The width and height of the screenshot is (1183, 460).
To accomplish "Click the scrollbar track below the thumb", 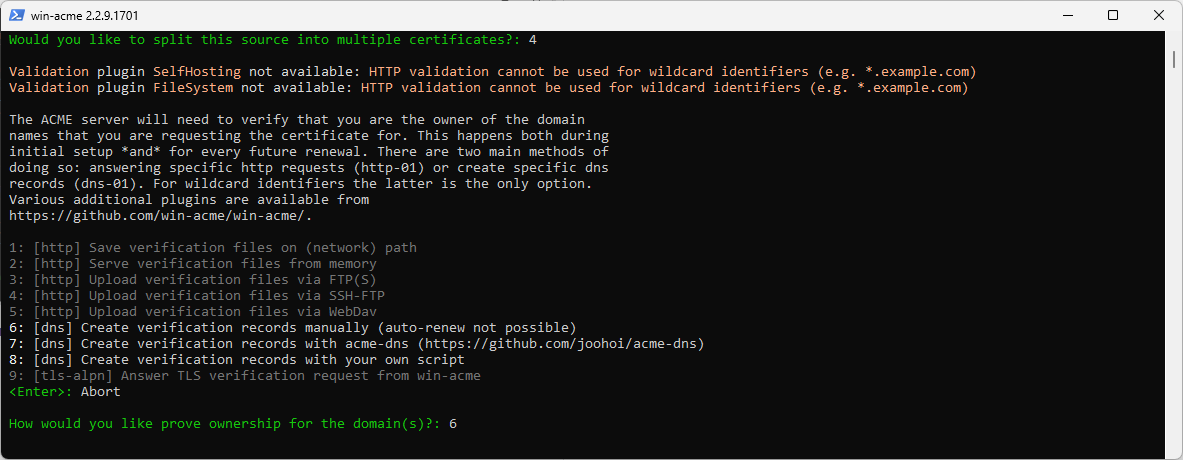I will click(x=1175, y=264).
